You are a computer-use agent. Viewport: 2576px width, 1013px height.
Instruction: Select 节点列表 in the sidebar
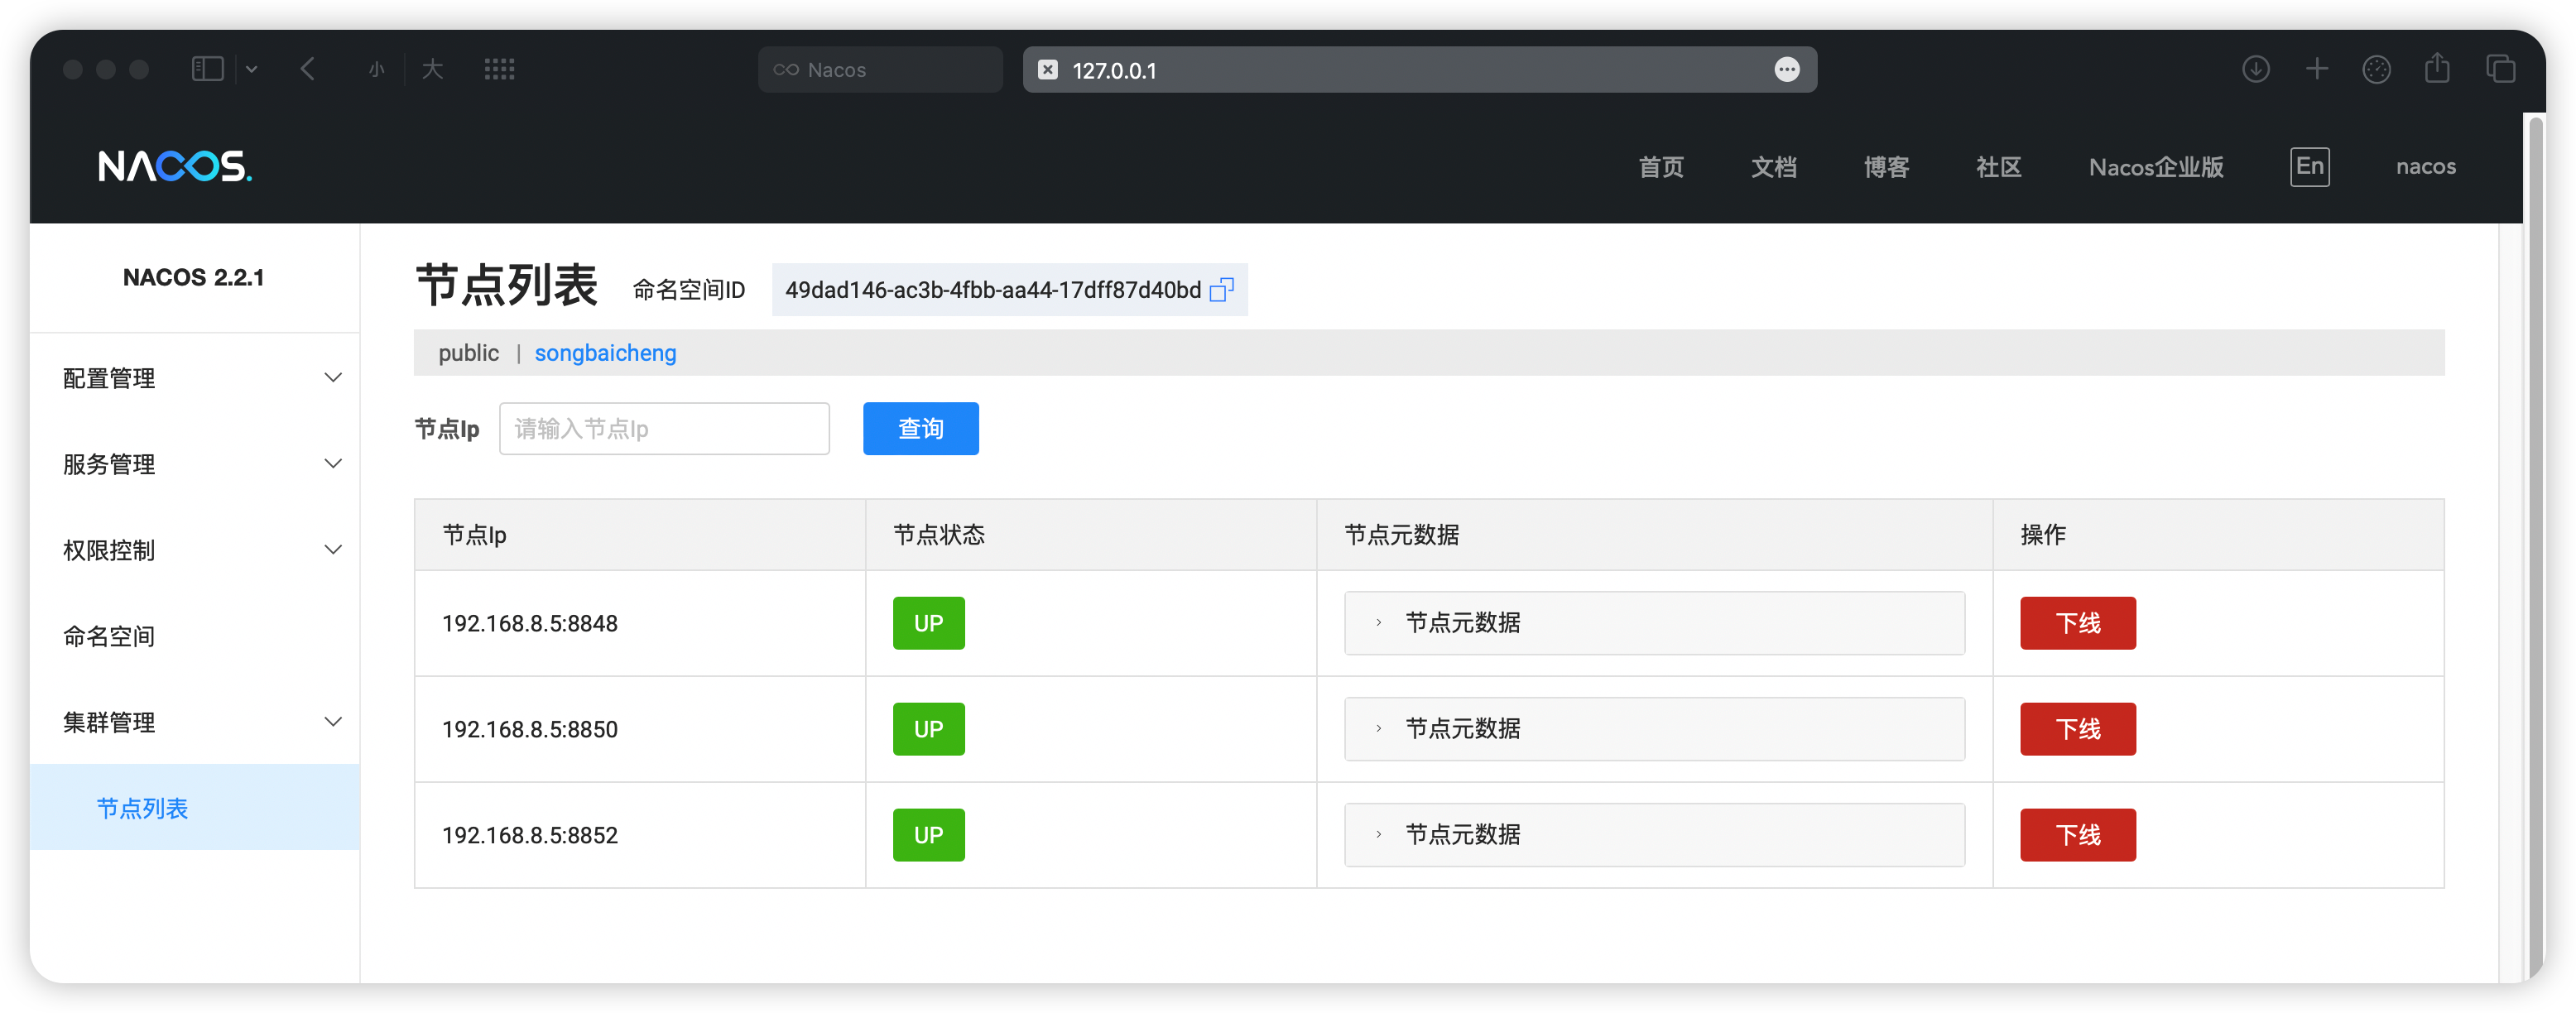194,807
